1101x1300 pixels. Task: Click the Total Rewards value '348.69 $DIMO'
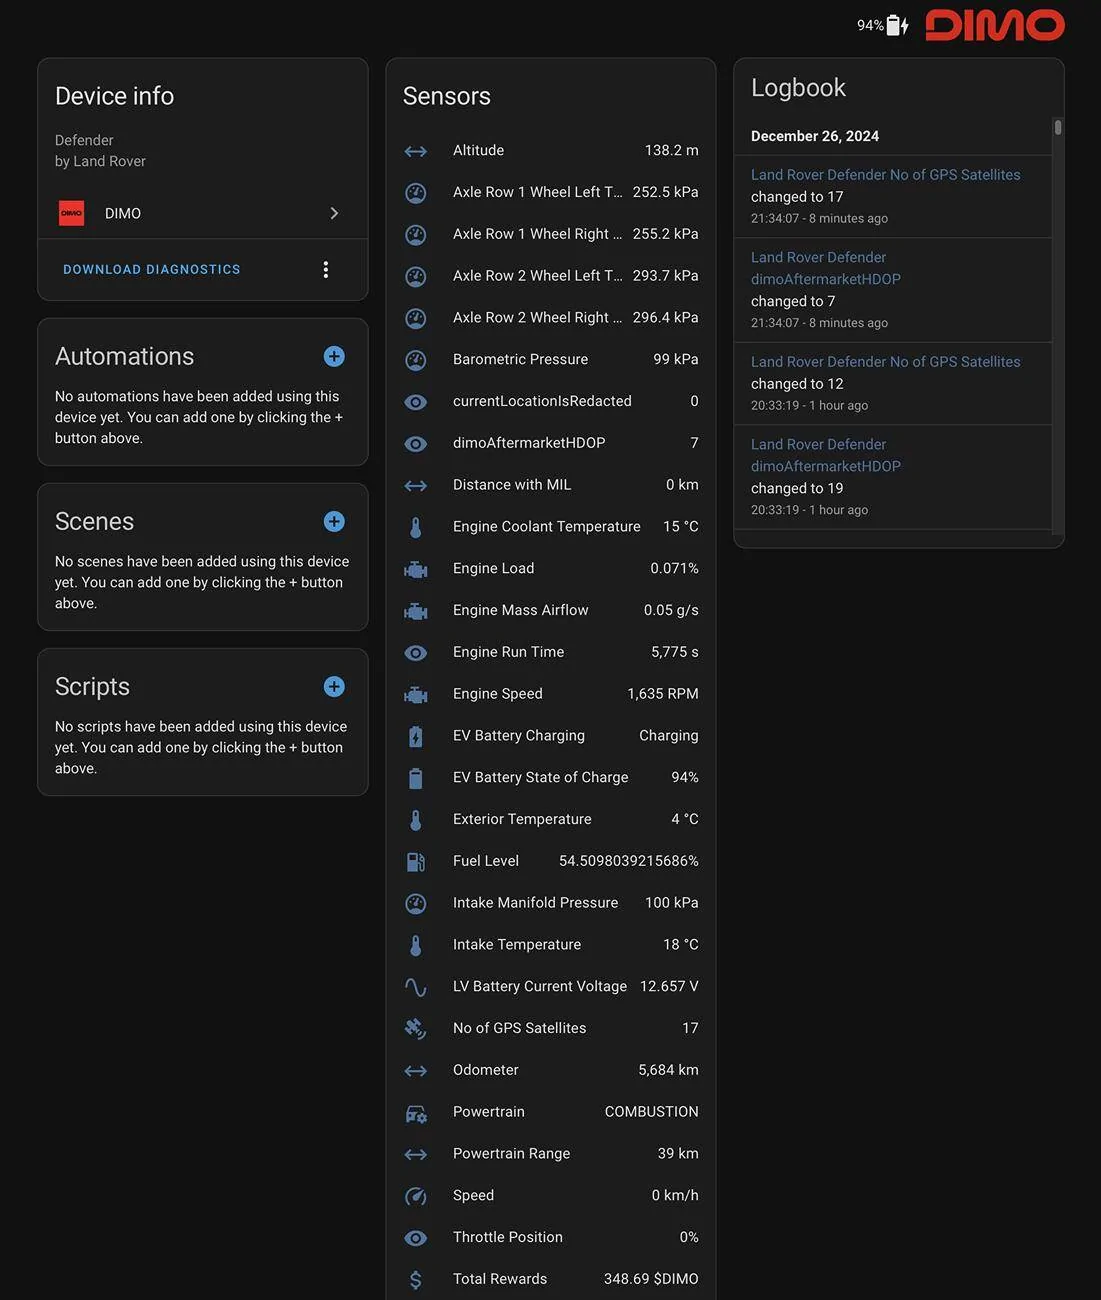click(651, 1279)
